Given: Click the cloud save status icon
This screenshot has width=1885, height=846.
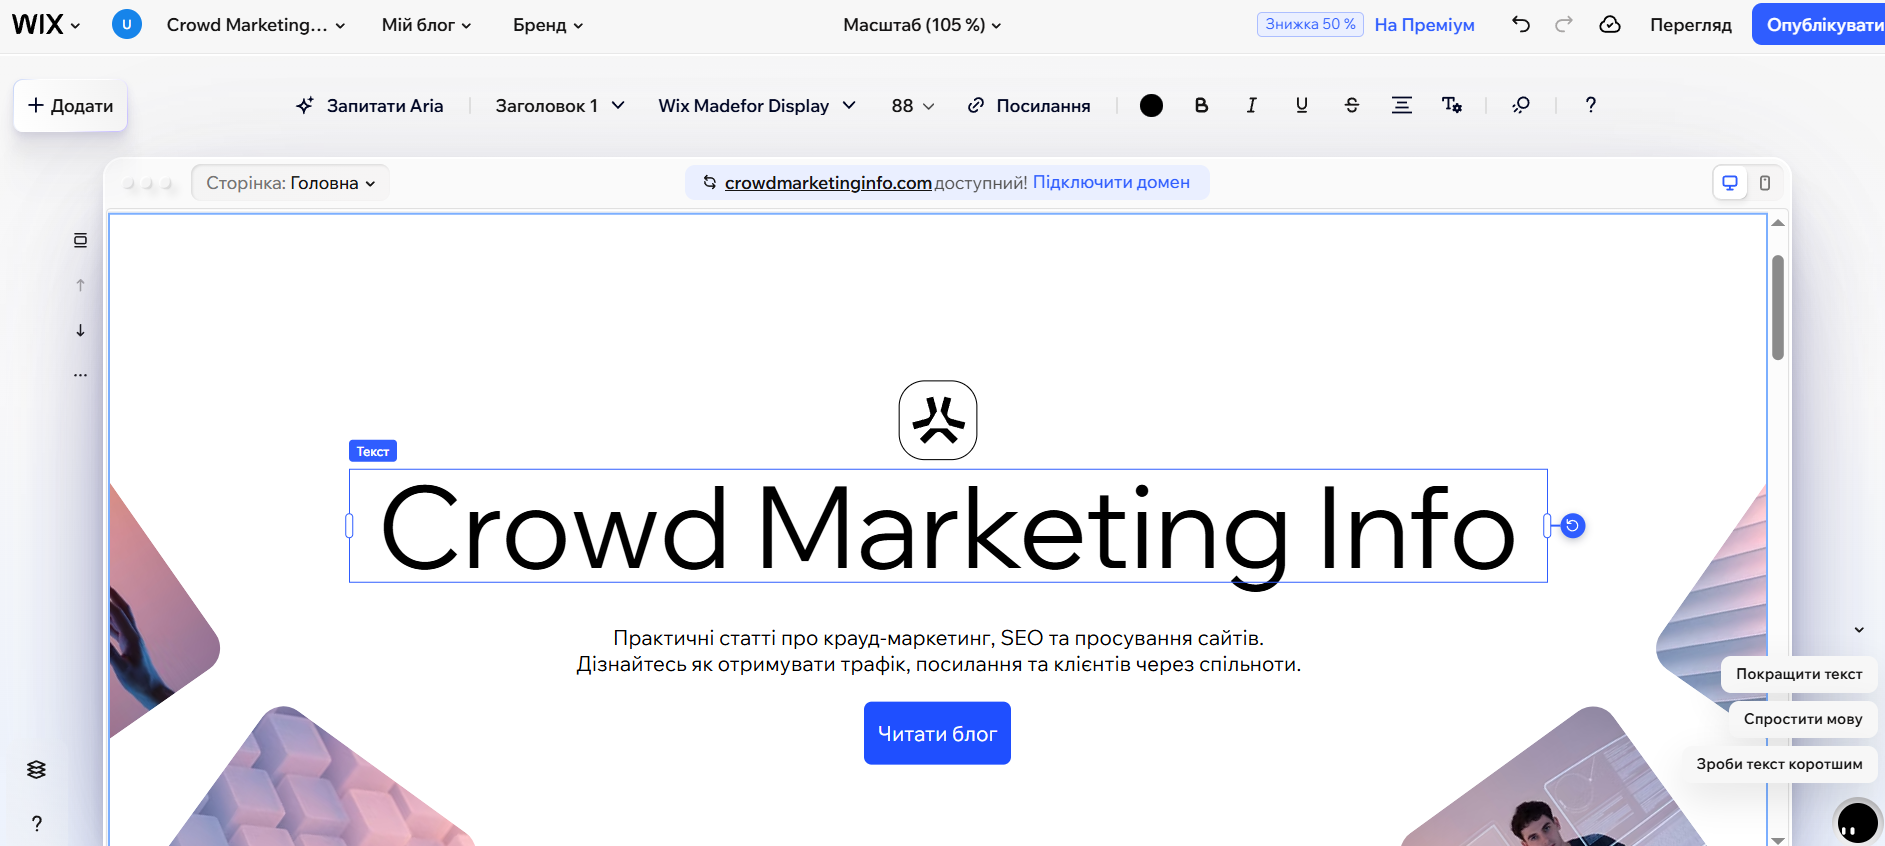Looking at the screenshot, I should pos(1610,25).
